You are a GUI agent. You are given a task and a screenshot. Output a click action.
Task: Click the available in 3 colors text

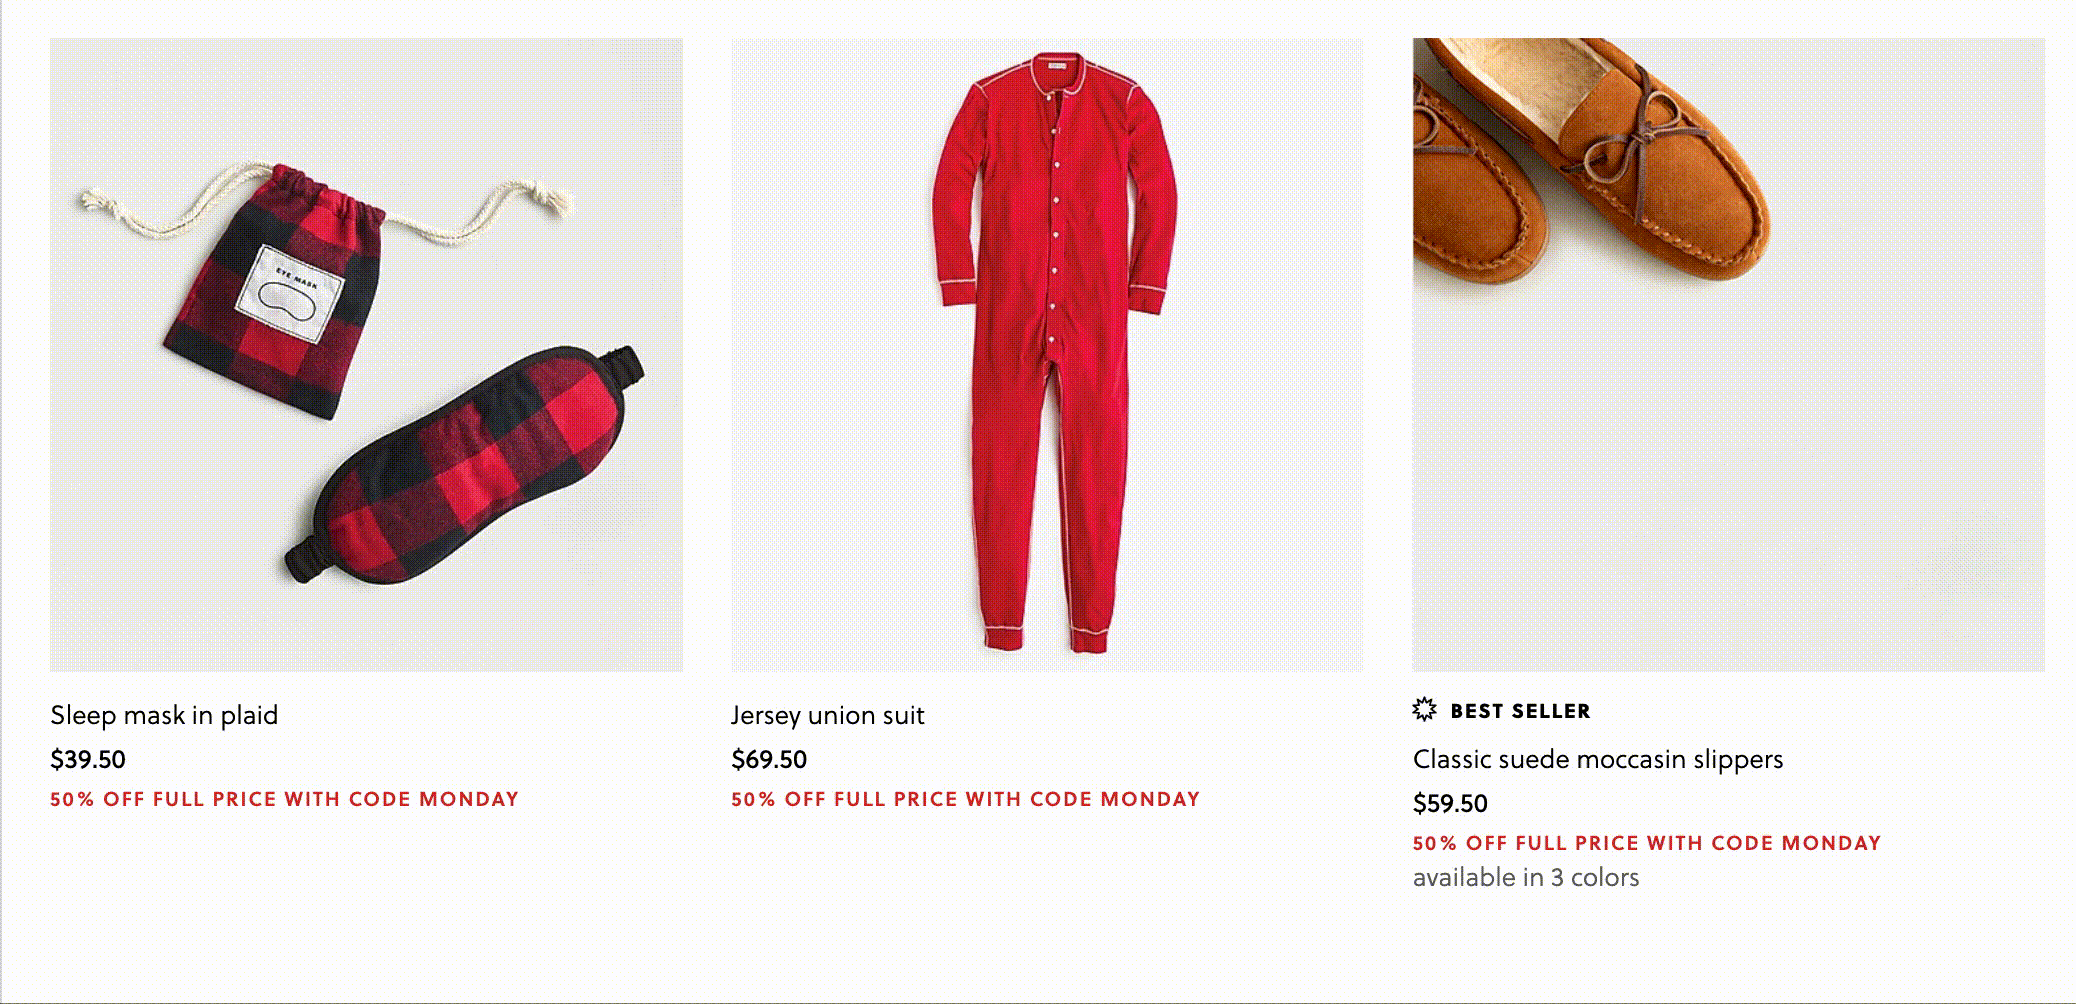coord(1526,877)
